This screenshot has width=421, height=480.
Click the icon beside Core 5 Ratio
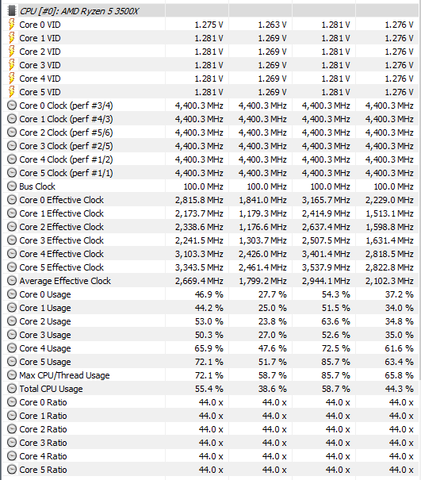pyautogui.click(x=12, y=470)
